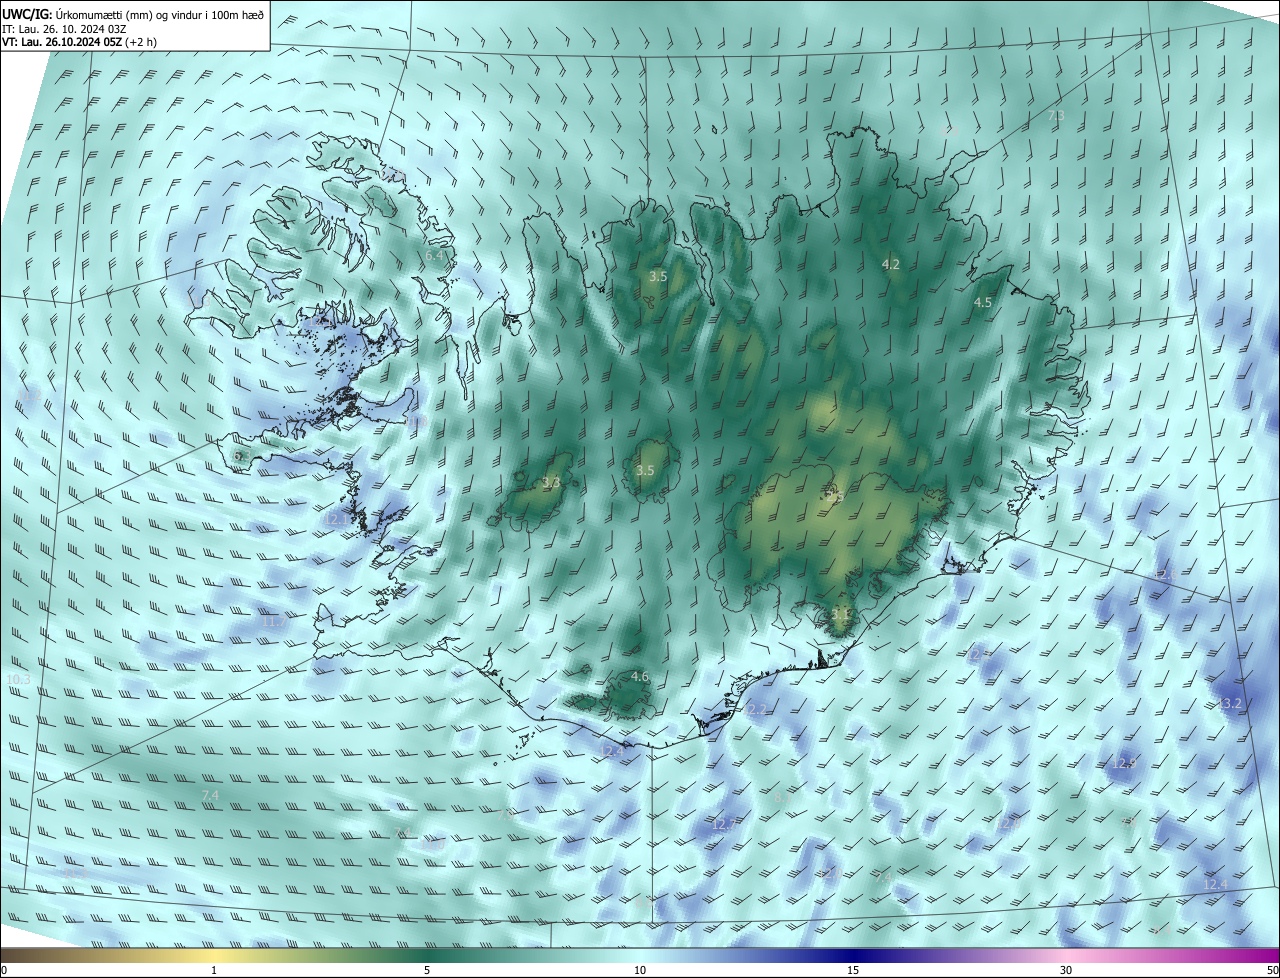Click the 12.7 value label on the map

point(722,824)
